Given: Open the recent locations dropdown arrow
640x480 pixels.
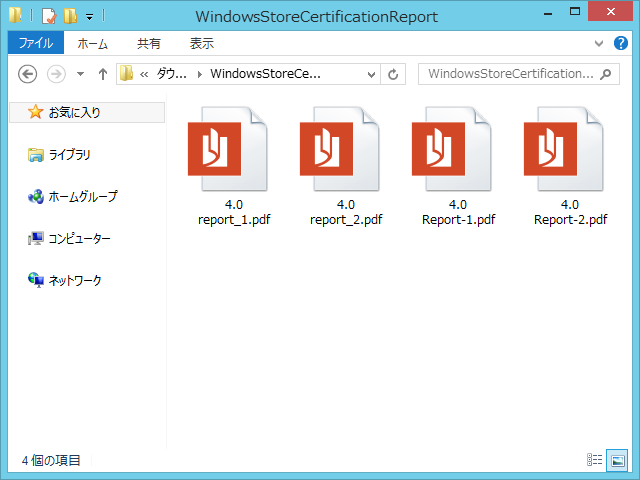Looking at the screenshot, I should coord(80,74).
